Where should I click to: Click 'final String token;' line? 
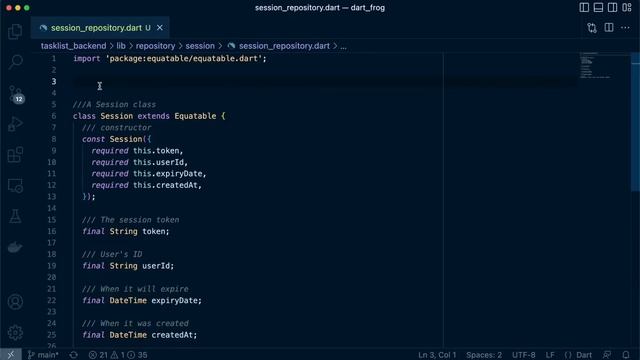125,231
